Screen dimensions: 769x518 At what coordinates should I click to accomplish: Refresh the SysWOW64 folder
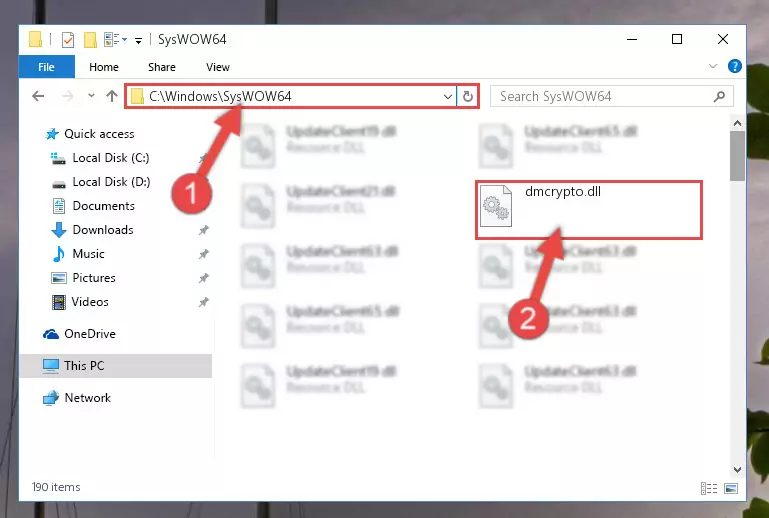467,96
